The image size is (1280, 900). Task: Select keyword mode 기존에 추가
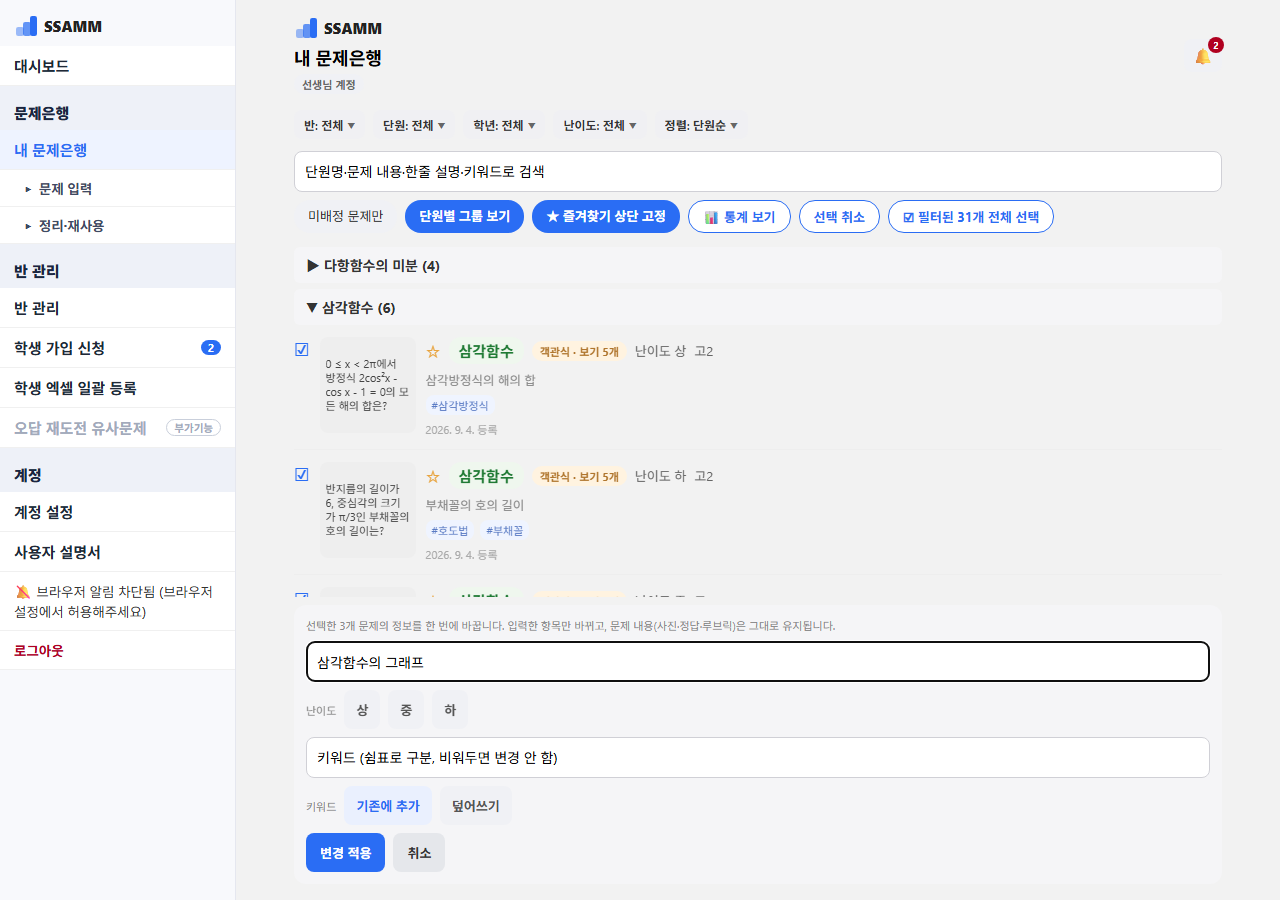pos(388,806)
